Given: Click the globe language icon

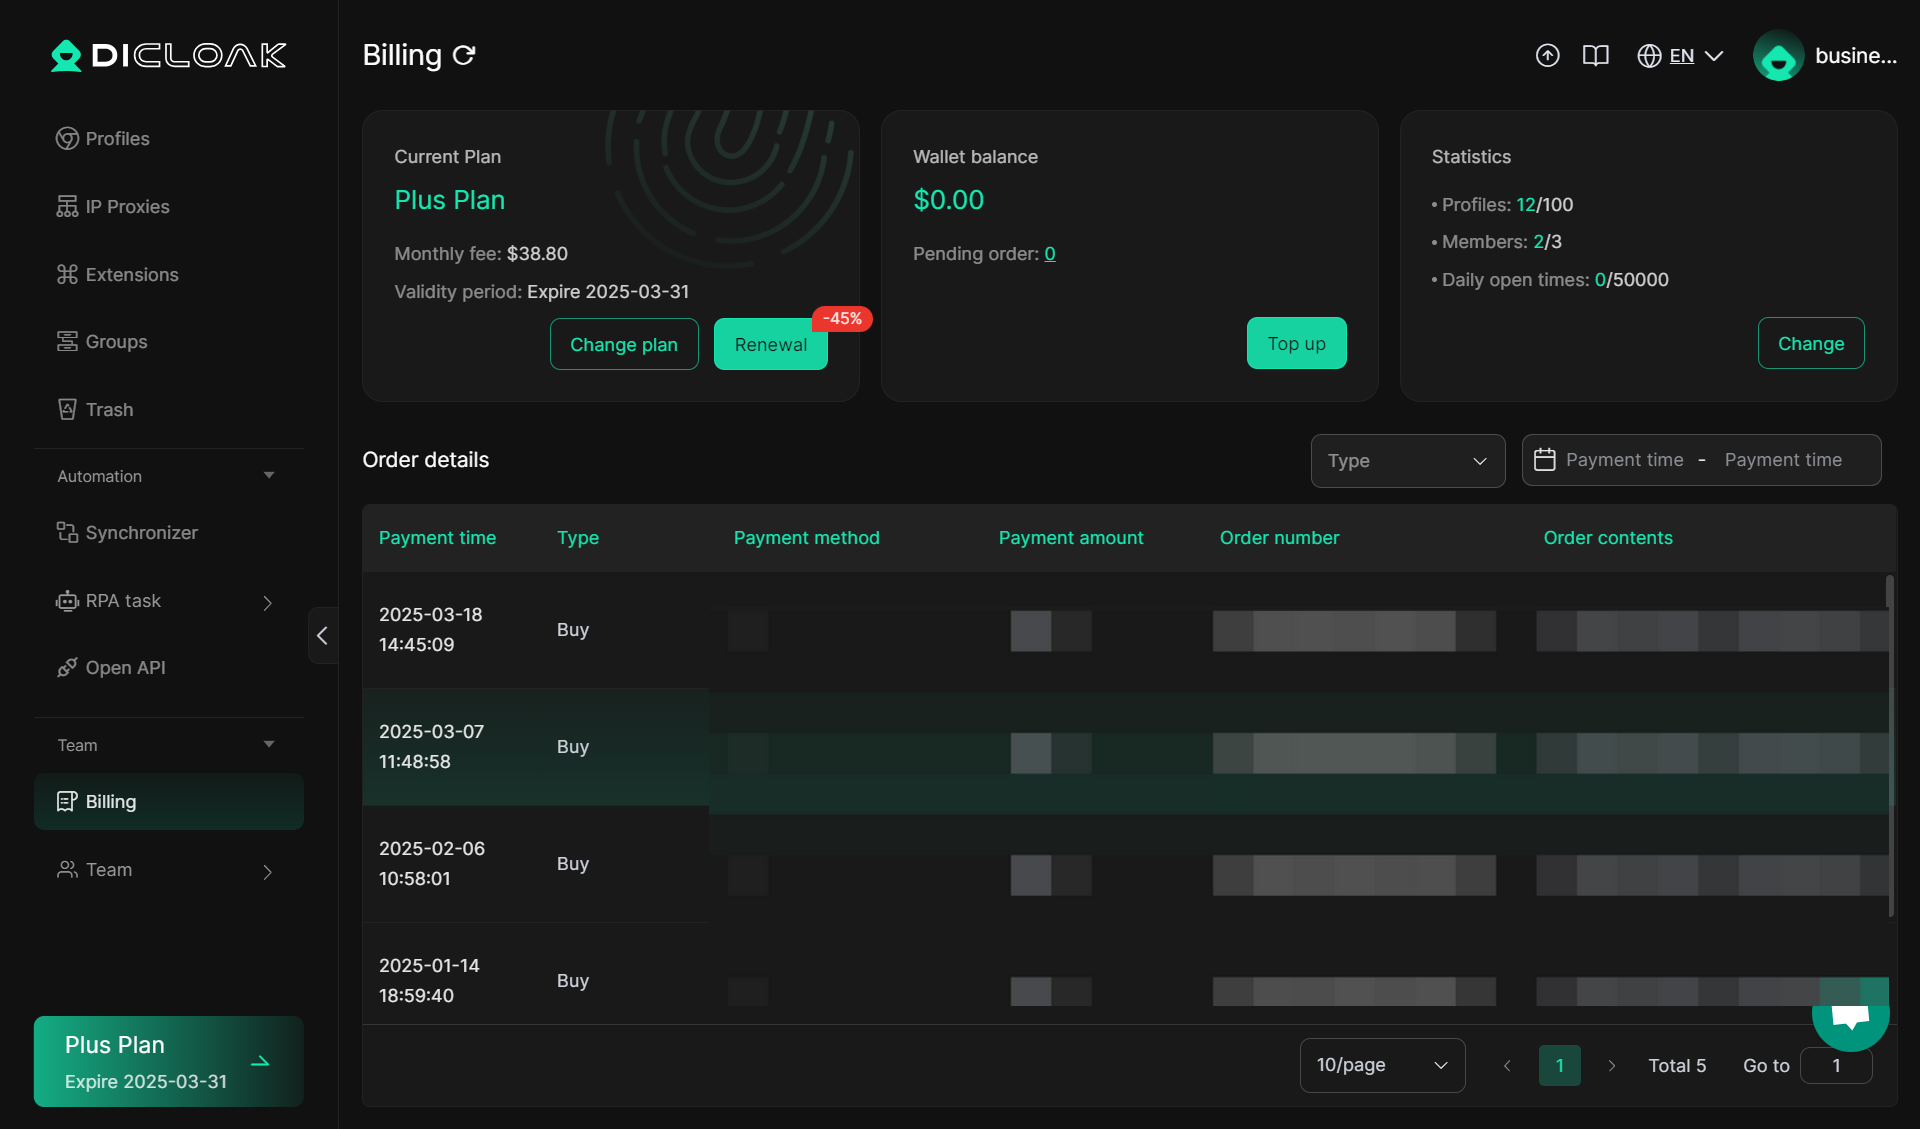Looking at the screenshot, I should 1649,56.
